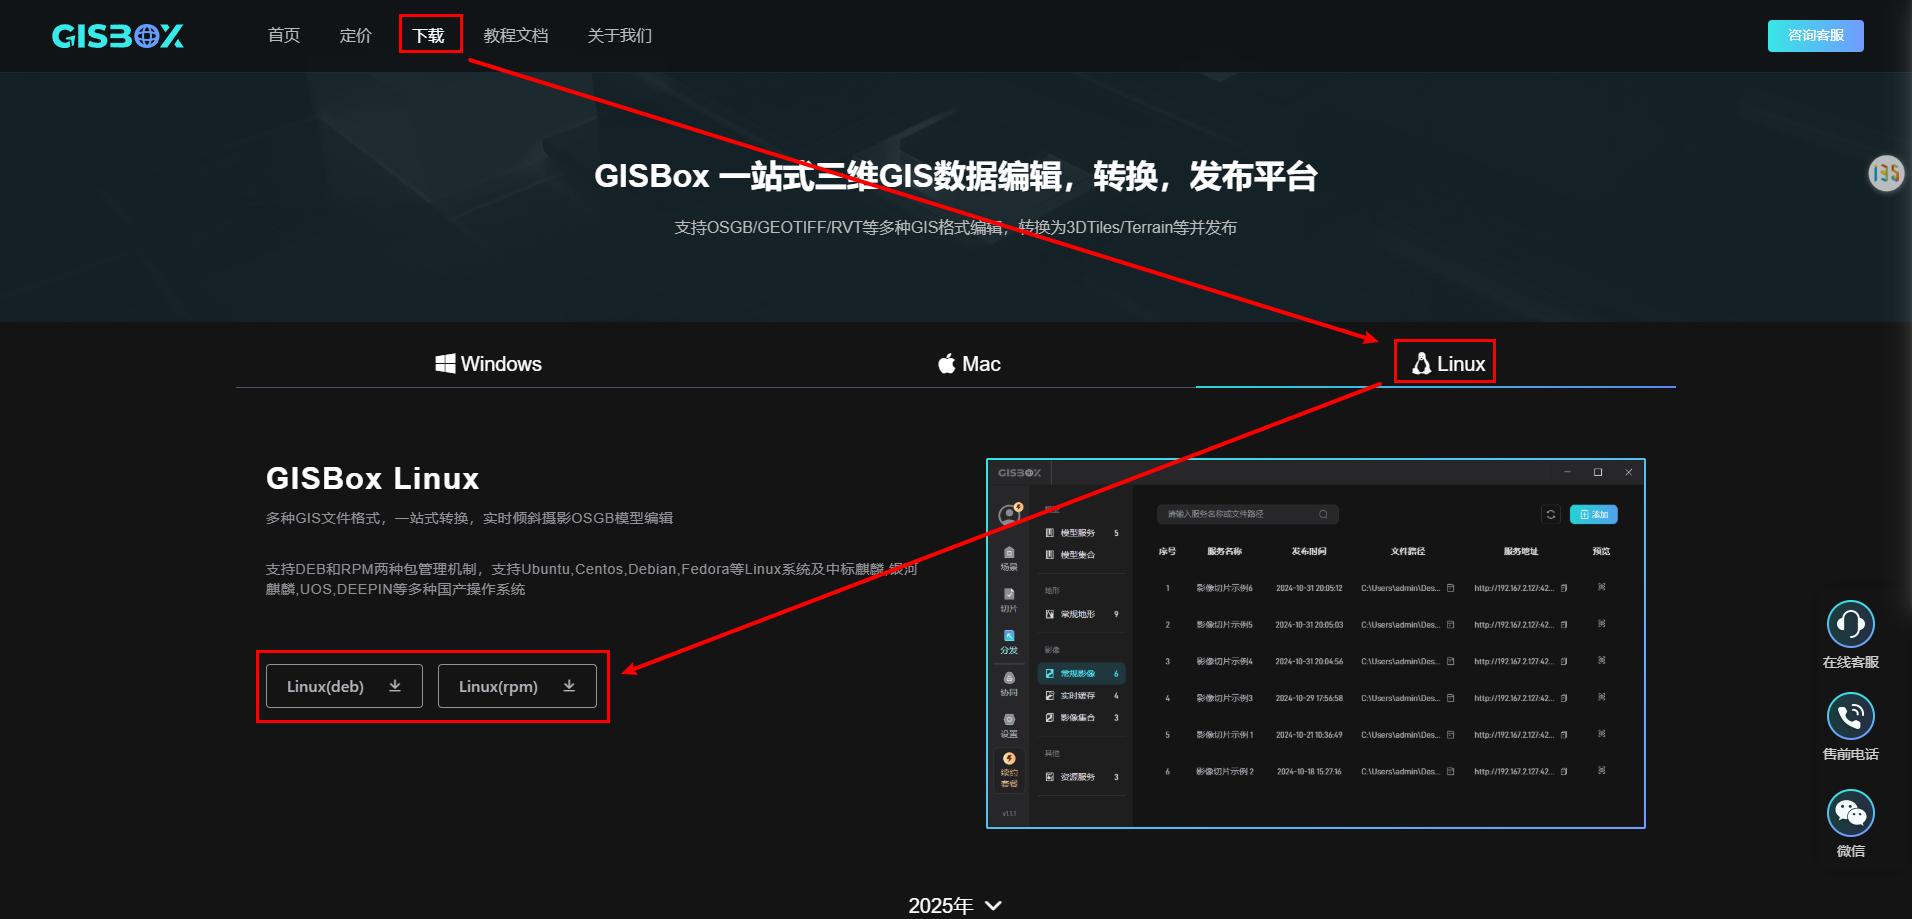Open the 关于我们 nav item
Image resolution: width=1912 pixels, height=919 pixels.
tap(620, 35)
